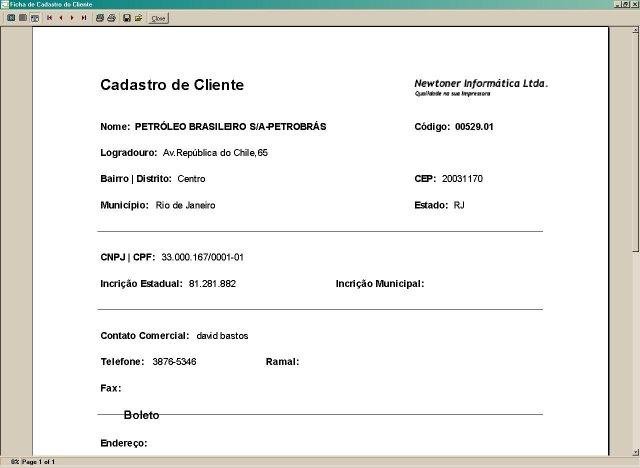The image size is (640, 468).
Task: Click the 'Cadastro de Cliente' heading
Action: tap(172, 85)
